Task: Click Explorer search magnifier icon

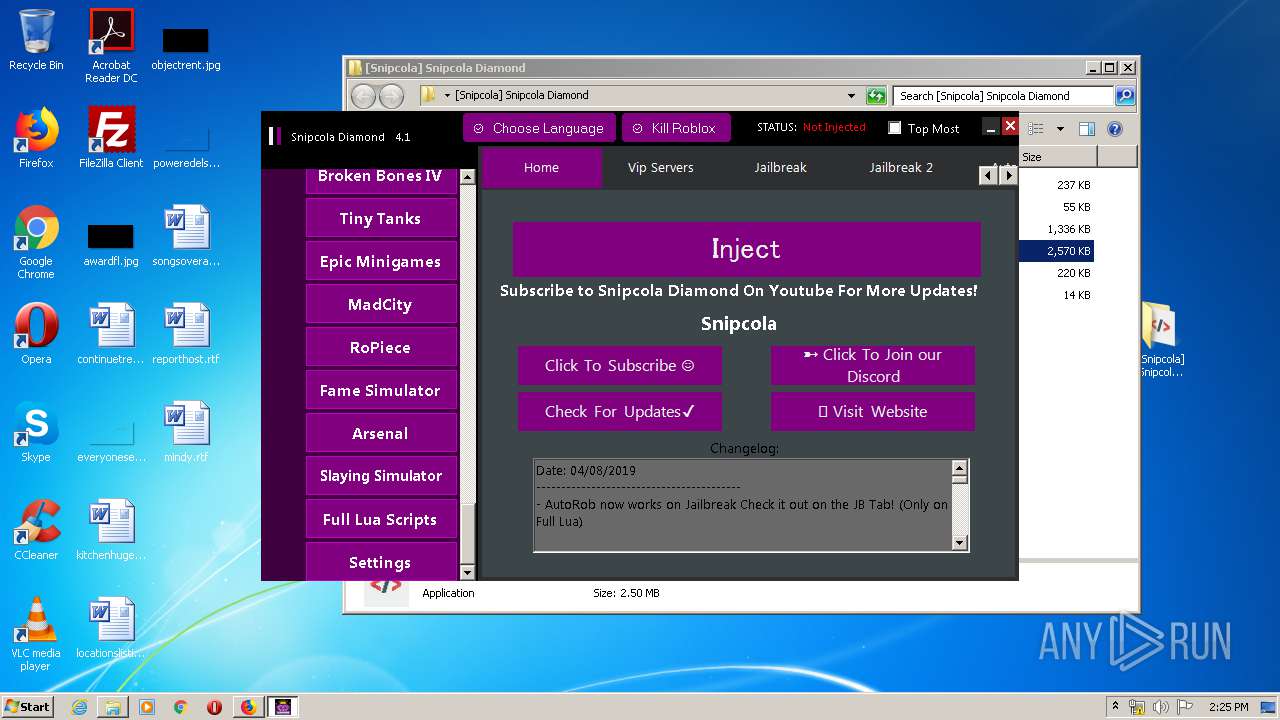Action: 1125,96
